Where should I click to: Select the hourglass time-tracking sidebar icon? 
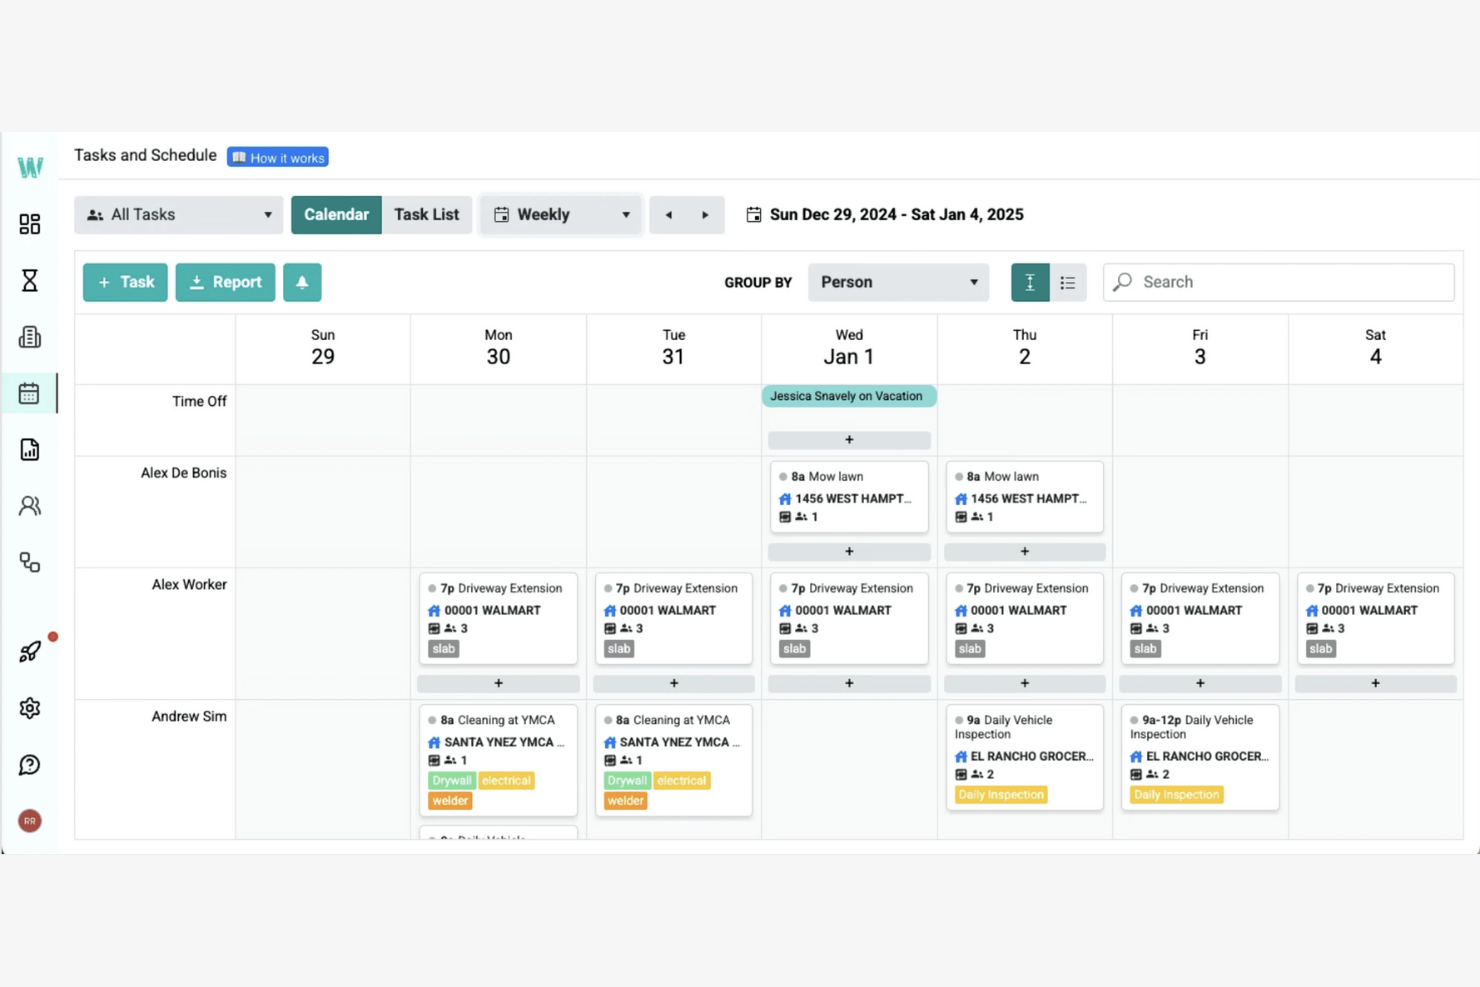click(30, 281)
